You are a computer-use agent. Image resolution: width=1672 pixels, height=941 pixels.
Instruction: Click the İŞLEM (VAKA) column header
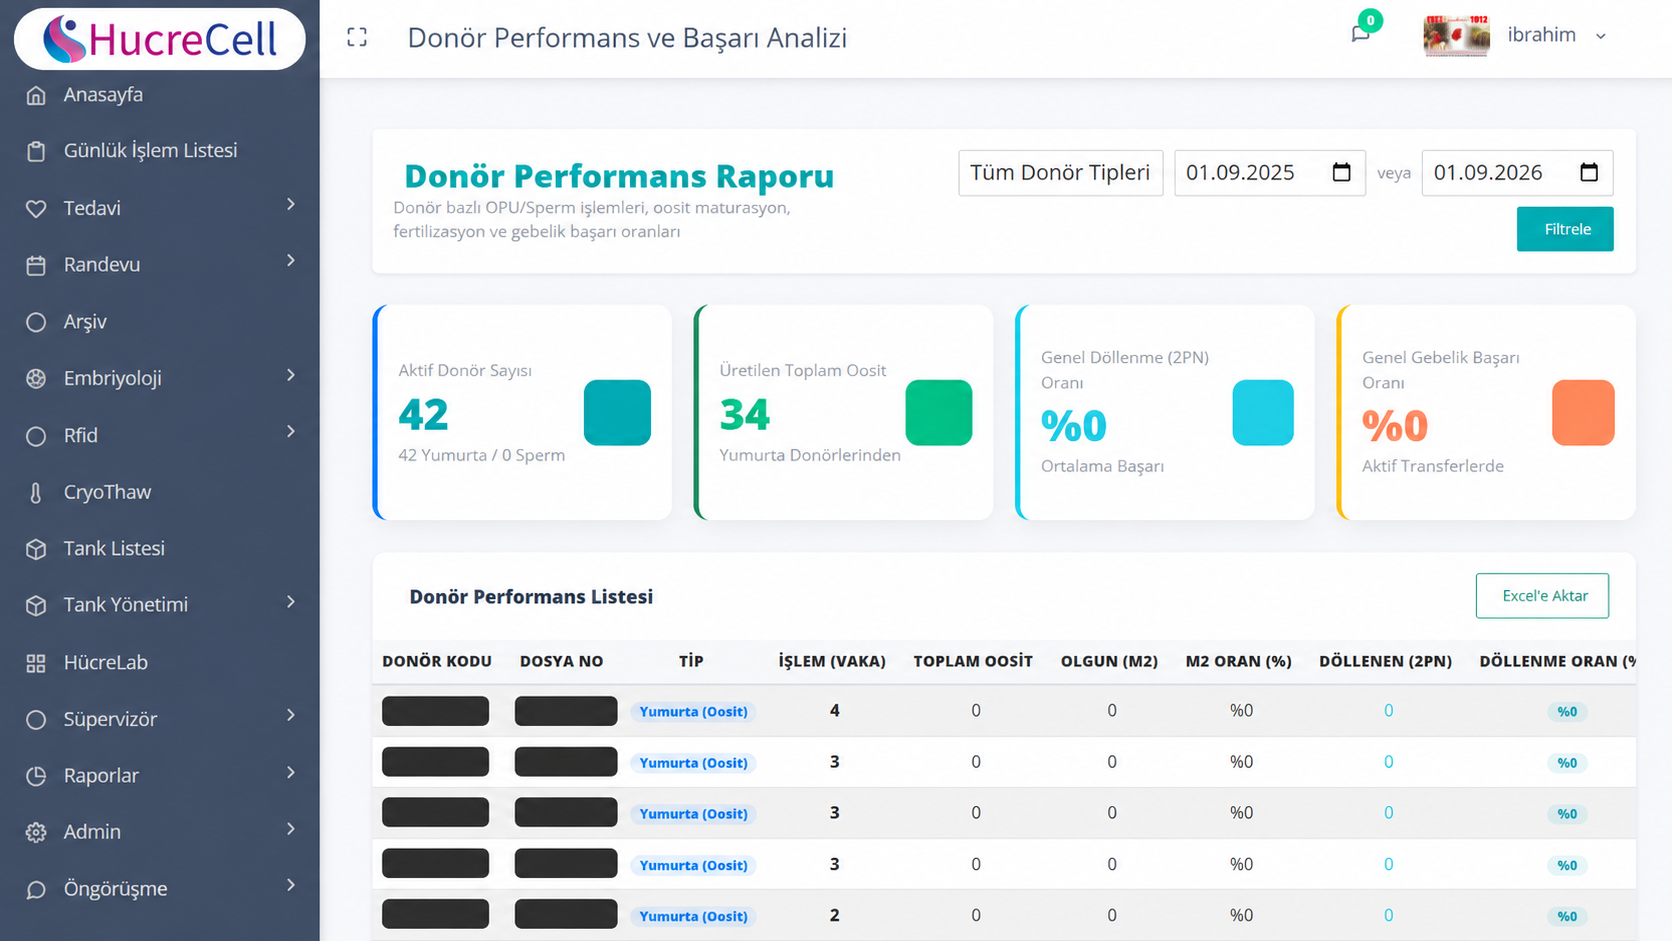pyautogui.click(x=832, y=661)
